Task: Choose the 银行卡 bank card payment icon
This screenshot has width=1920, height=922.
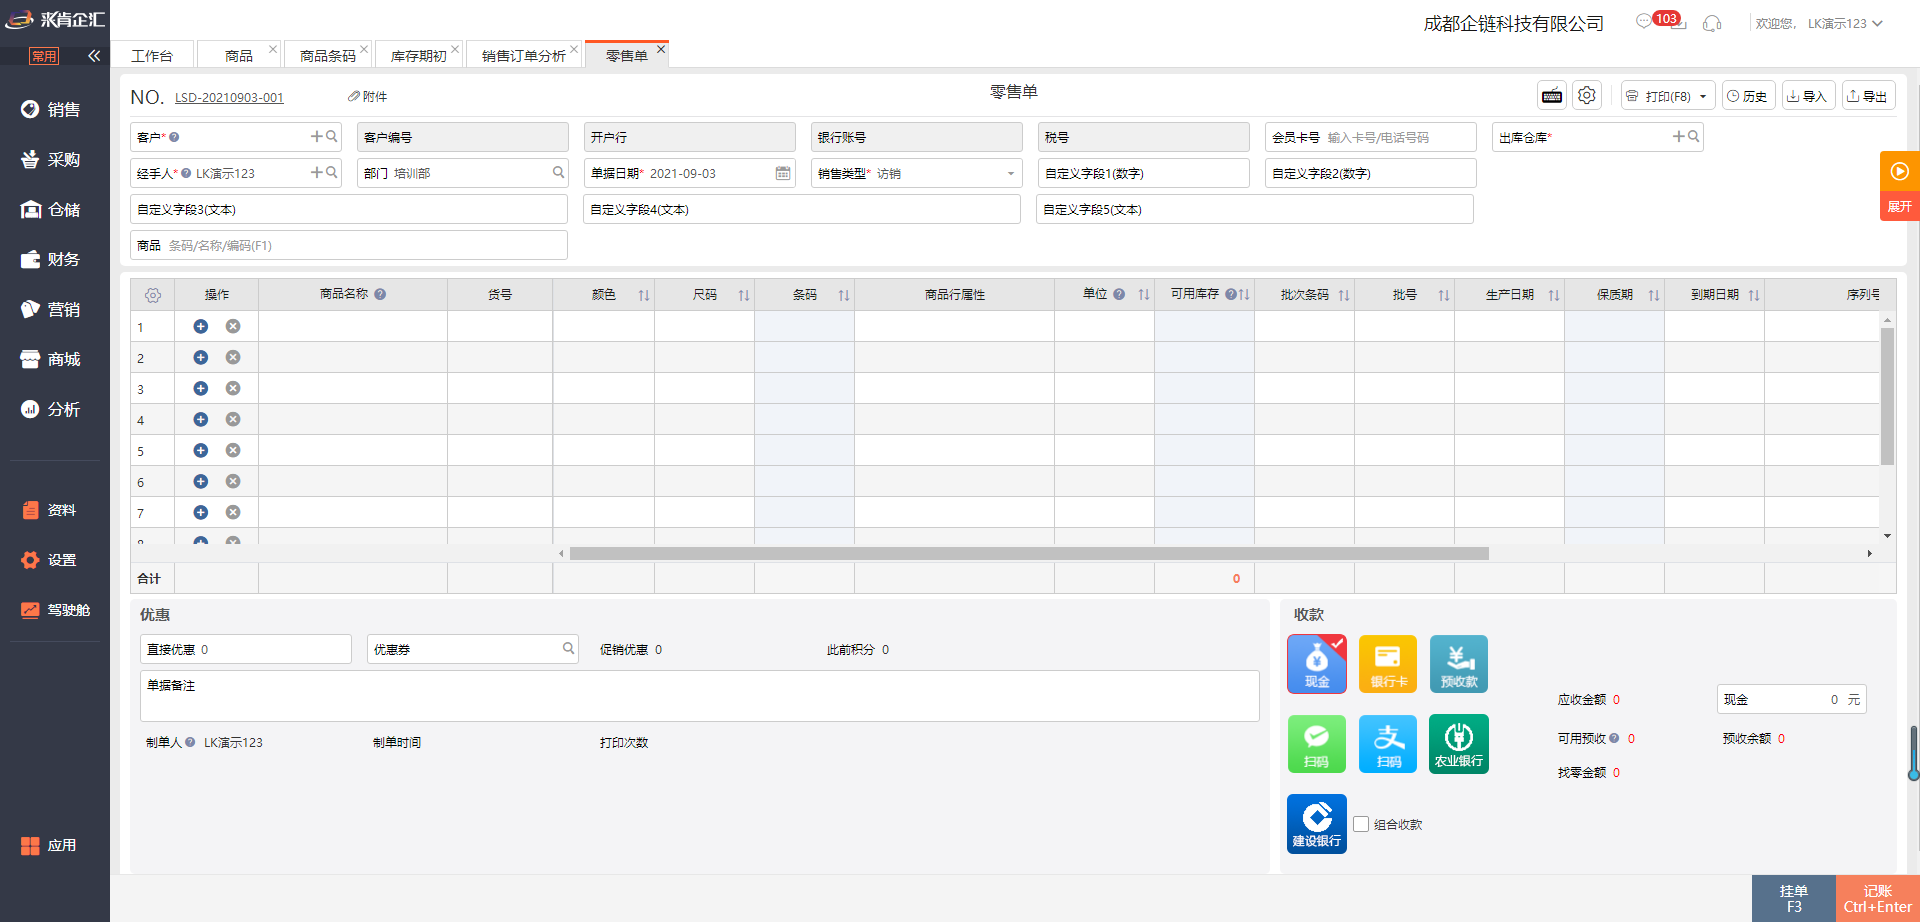Action: pos(1387,664)
